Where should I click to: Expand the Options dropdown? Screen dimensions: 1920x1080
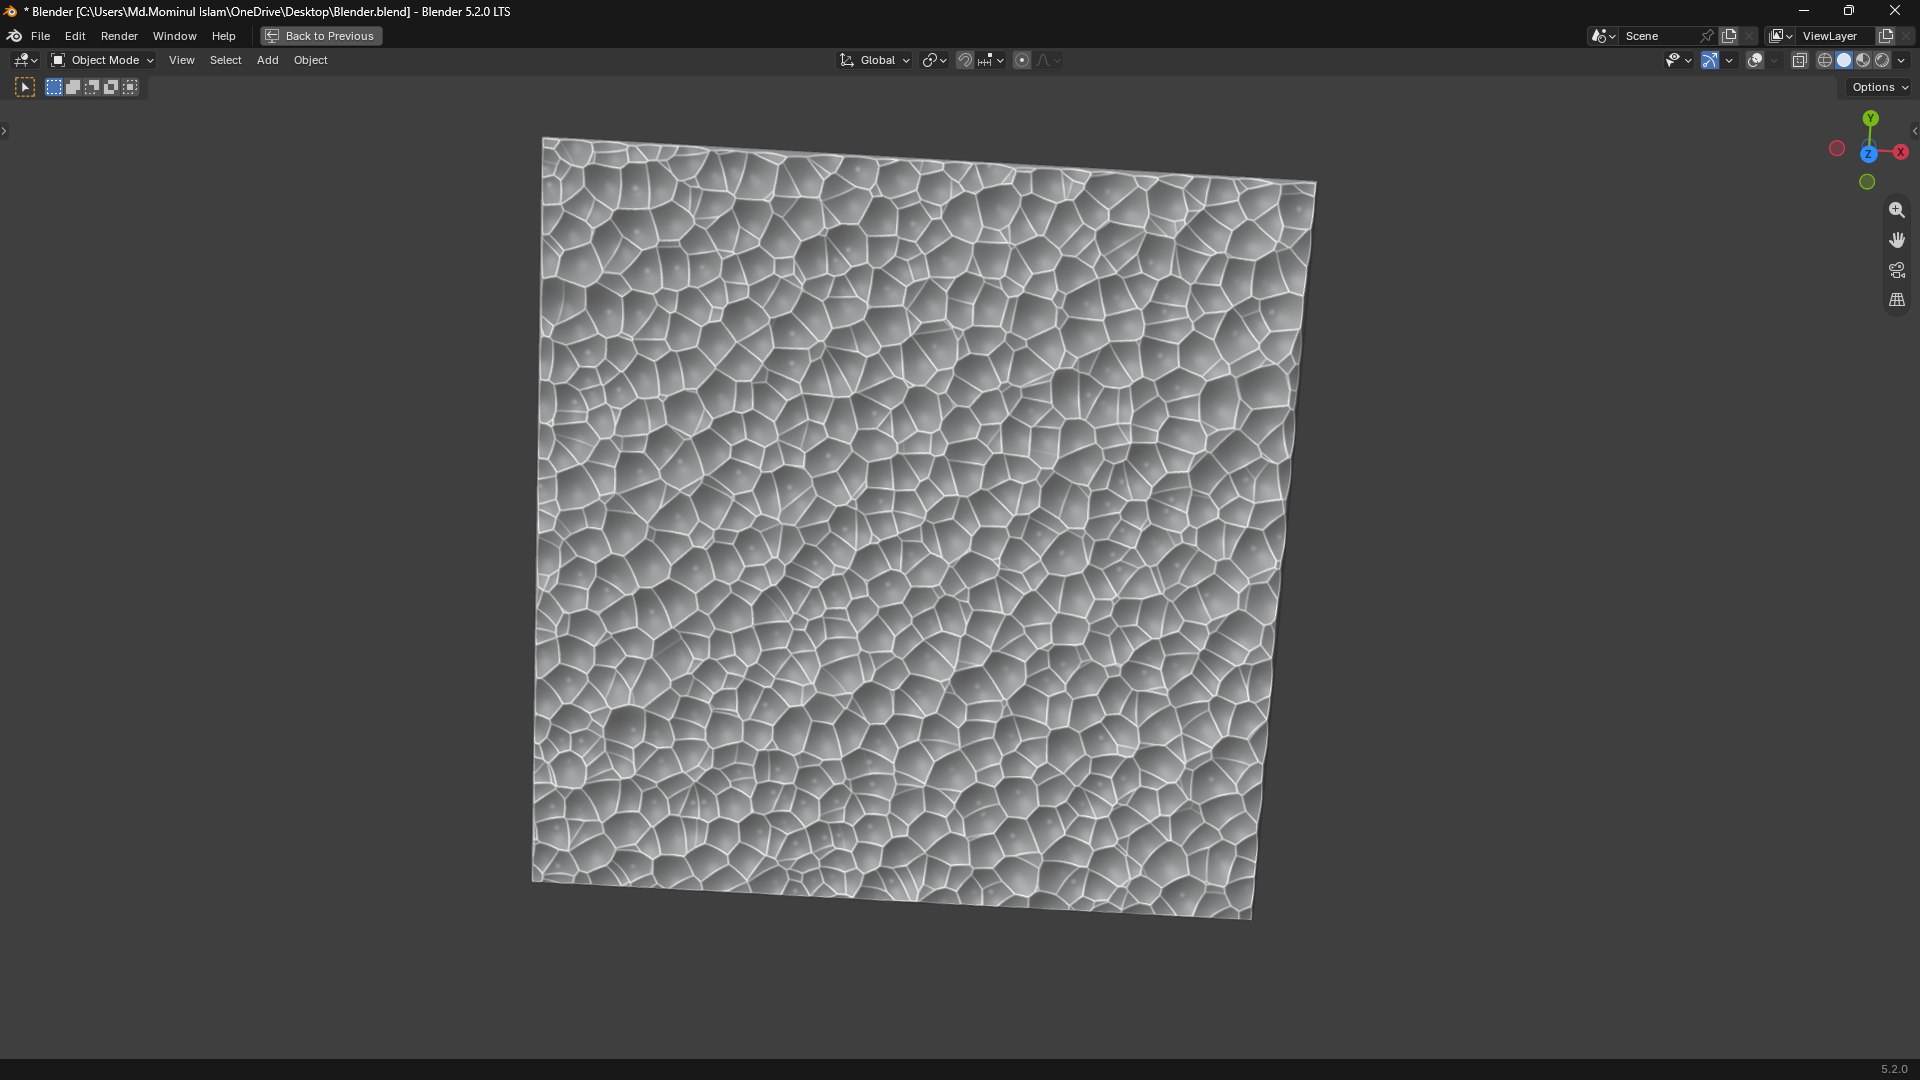[x=1880, y=87]
